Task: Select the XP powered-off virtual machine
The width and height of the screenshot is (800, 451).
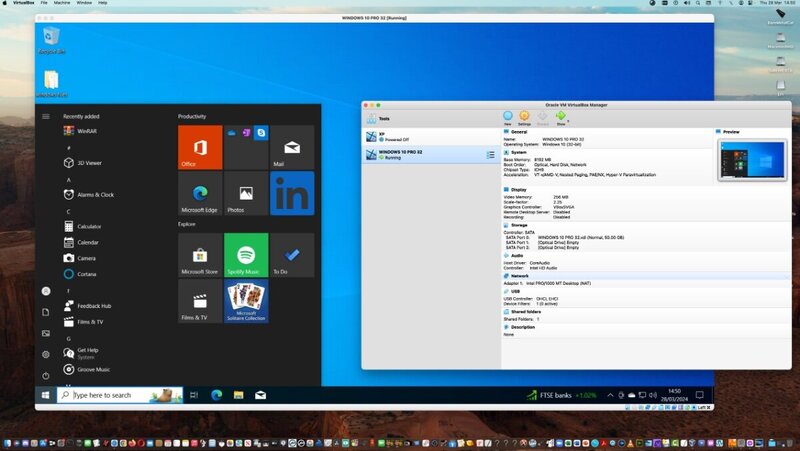Action: (x=431, y=136)
